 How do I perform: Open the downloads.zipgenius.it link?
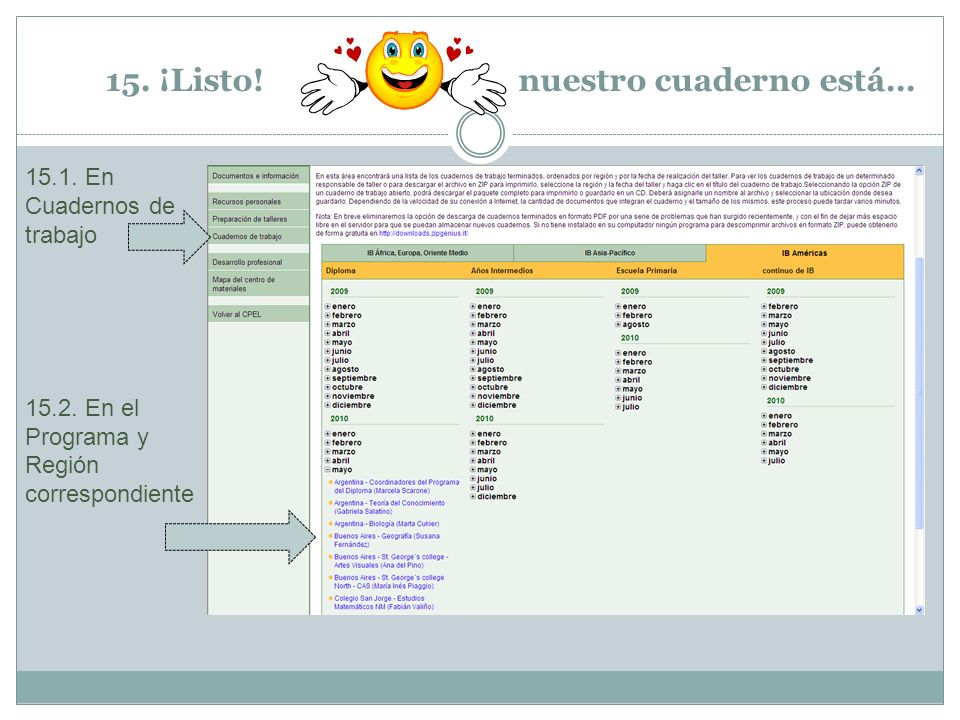[x=423, y=233]
